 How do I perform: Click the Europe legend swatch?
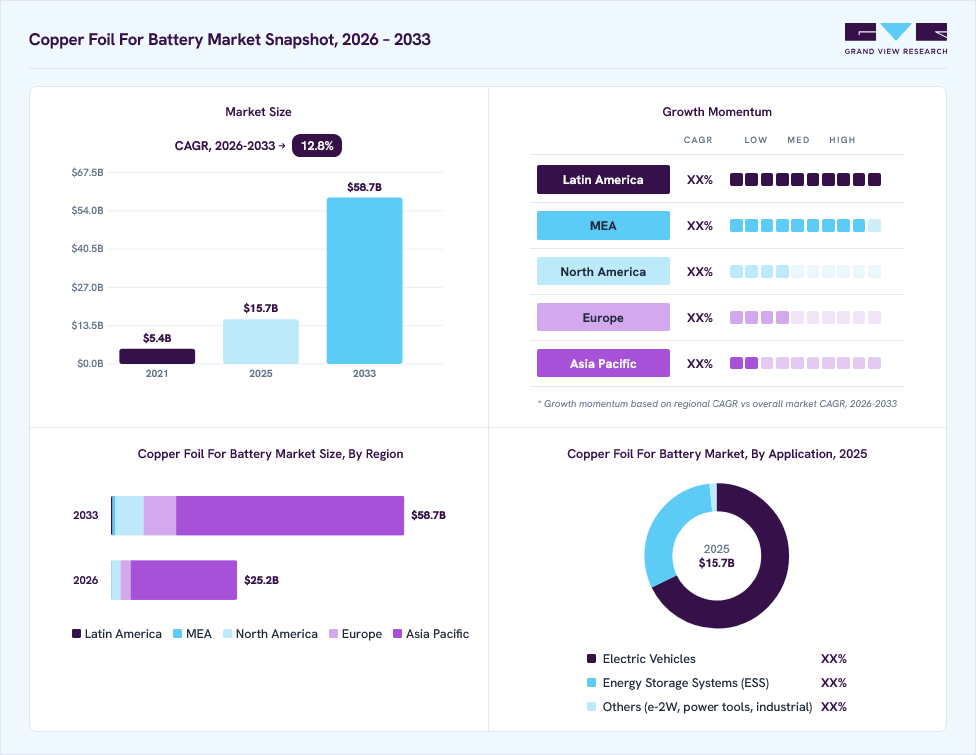pos(334,634)
